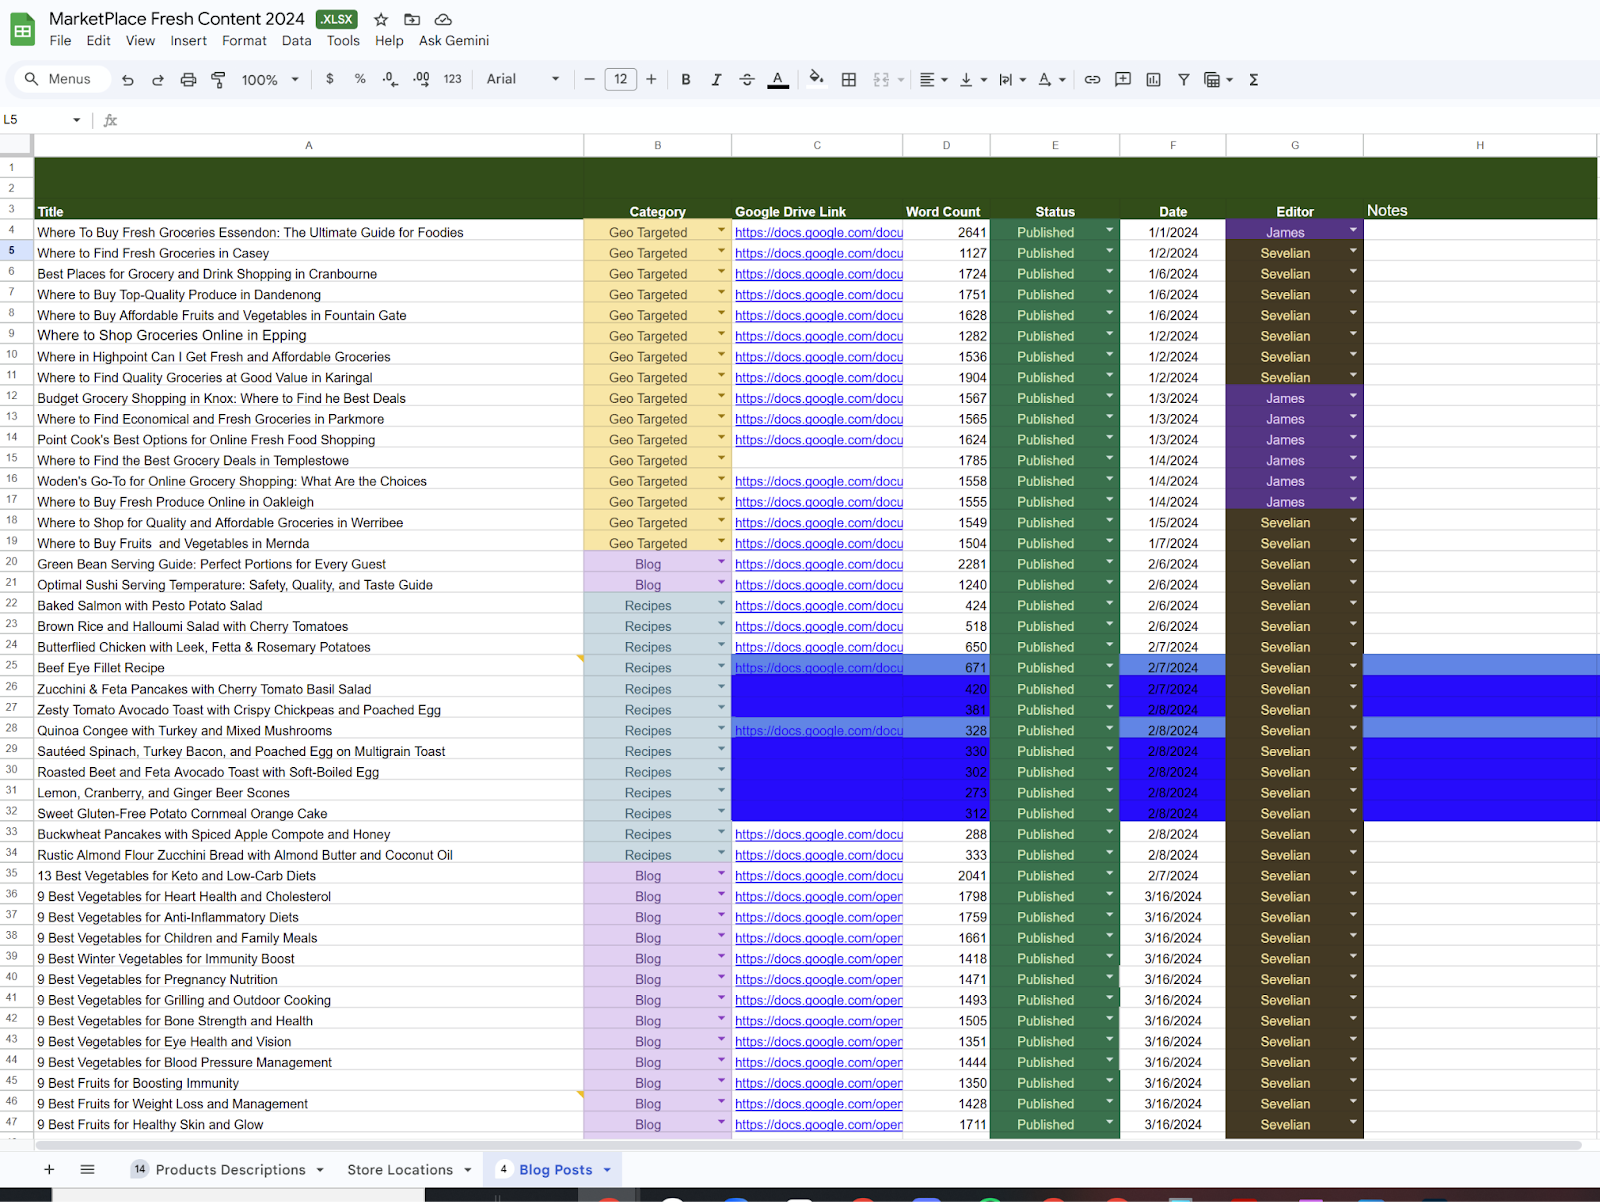Click the Create a filter funnel icon
1600x1202 pixels.
click(1183, 80)
